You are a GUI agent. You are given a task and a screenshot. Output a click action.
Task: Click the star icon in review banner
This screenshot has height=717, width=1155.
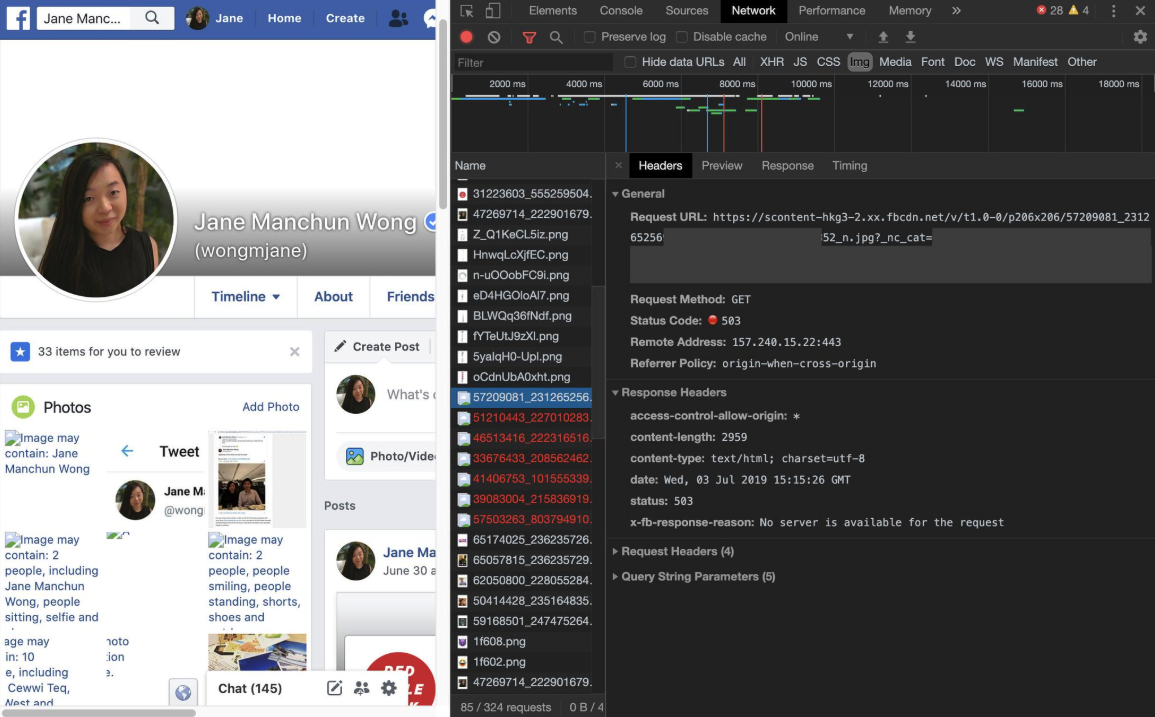click(20, 351)
